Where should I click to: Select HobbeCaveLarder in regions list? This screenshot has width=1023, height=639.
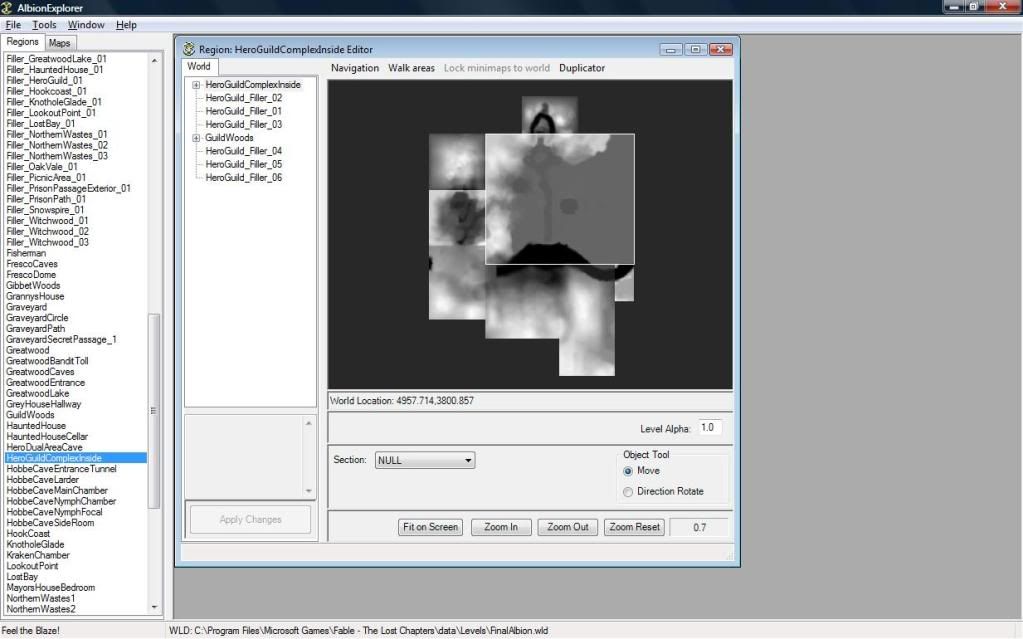42,480
